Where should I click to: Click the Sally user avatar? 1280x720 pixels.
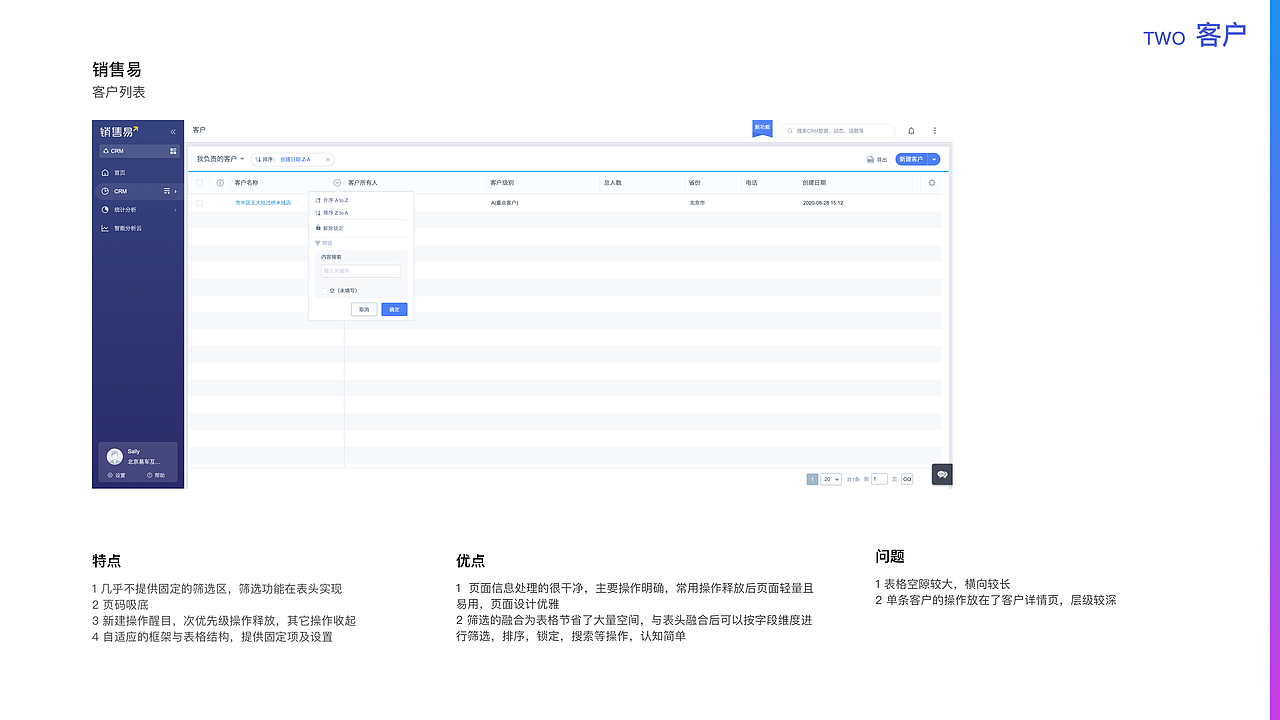[115, 456]
